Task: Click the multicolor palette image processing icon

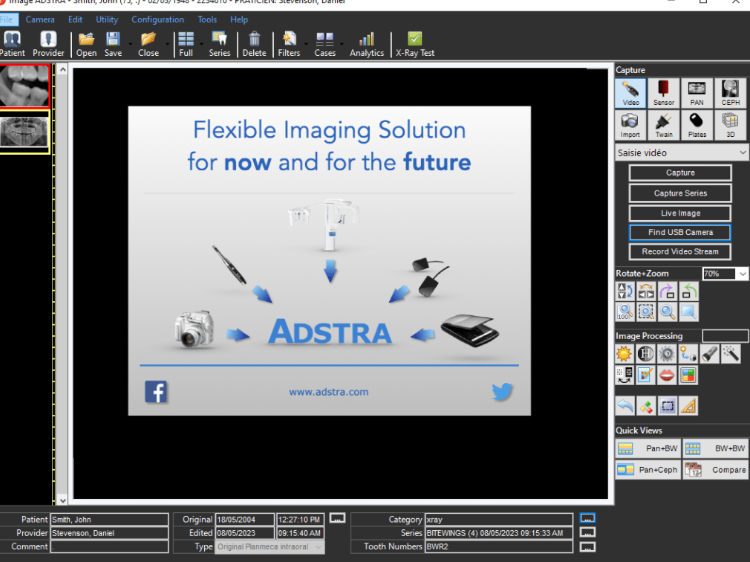Action: [x=688, y=375]
